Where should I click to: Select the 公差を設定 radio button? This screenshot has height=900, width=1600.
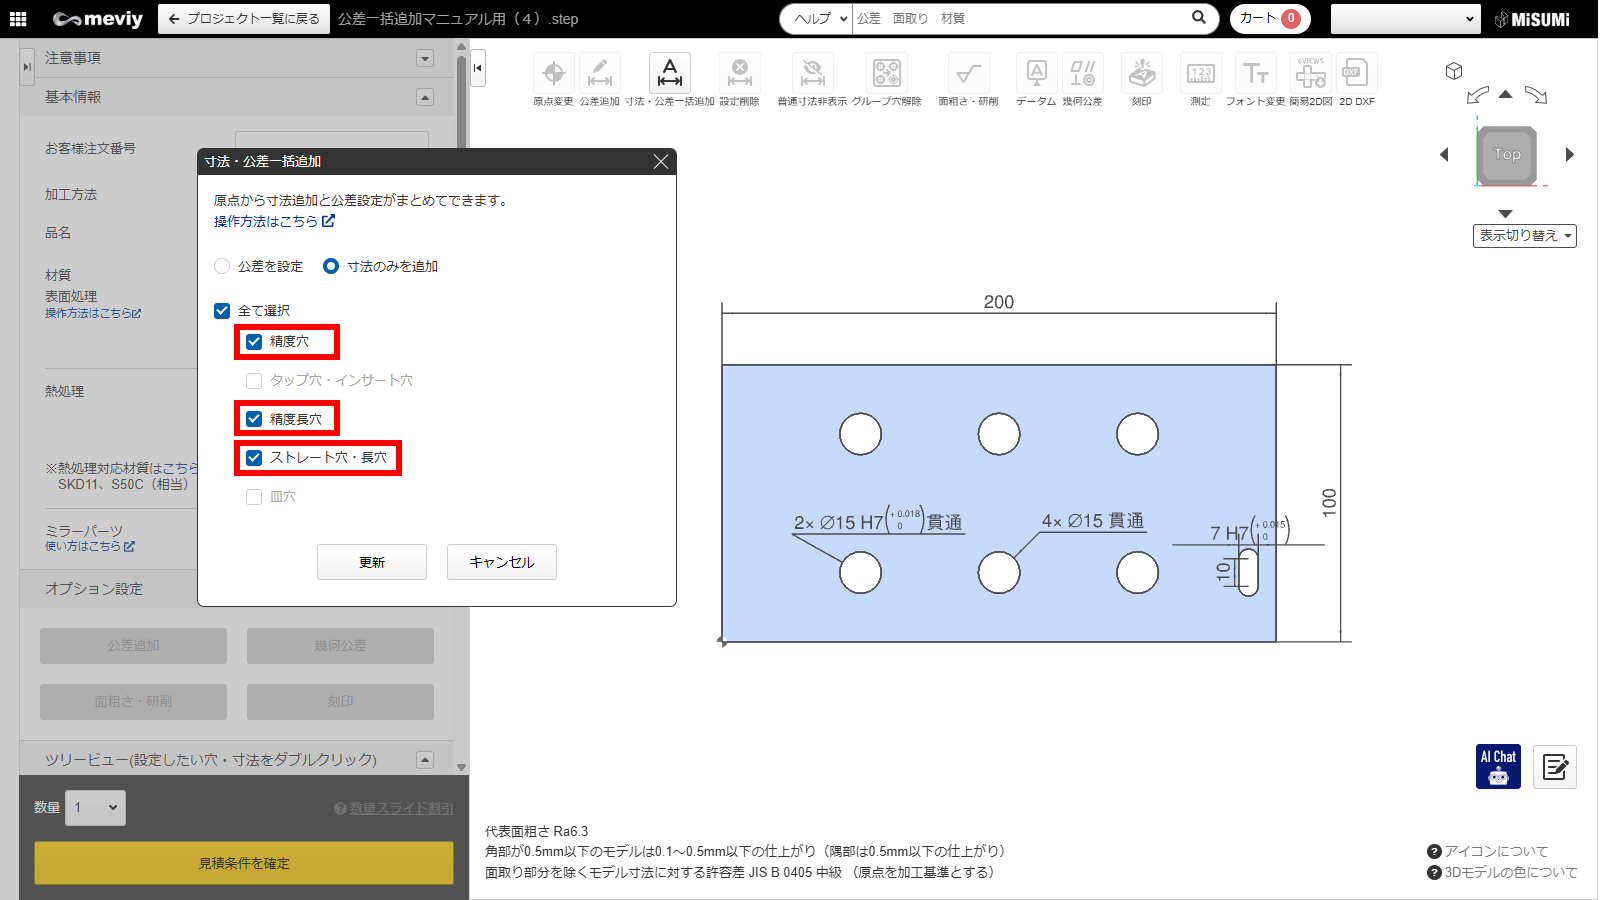[x=222, y=267]
